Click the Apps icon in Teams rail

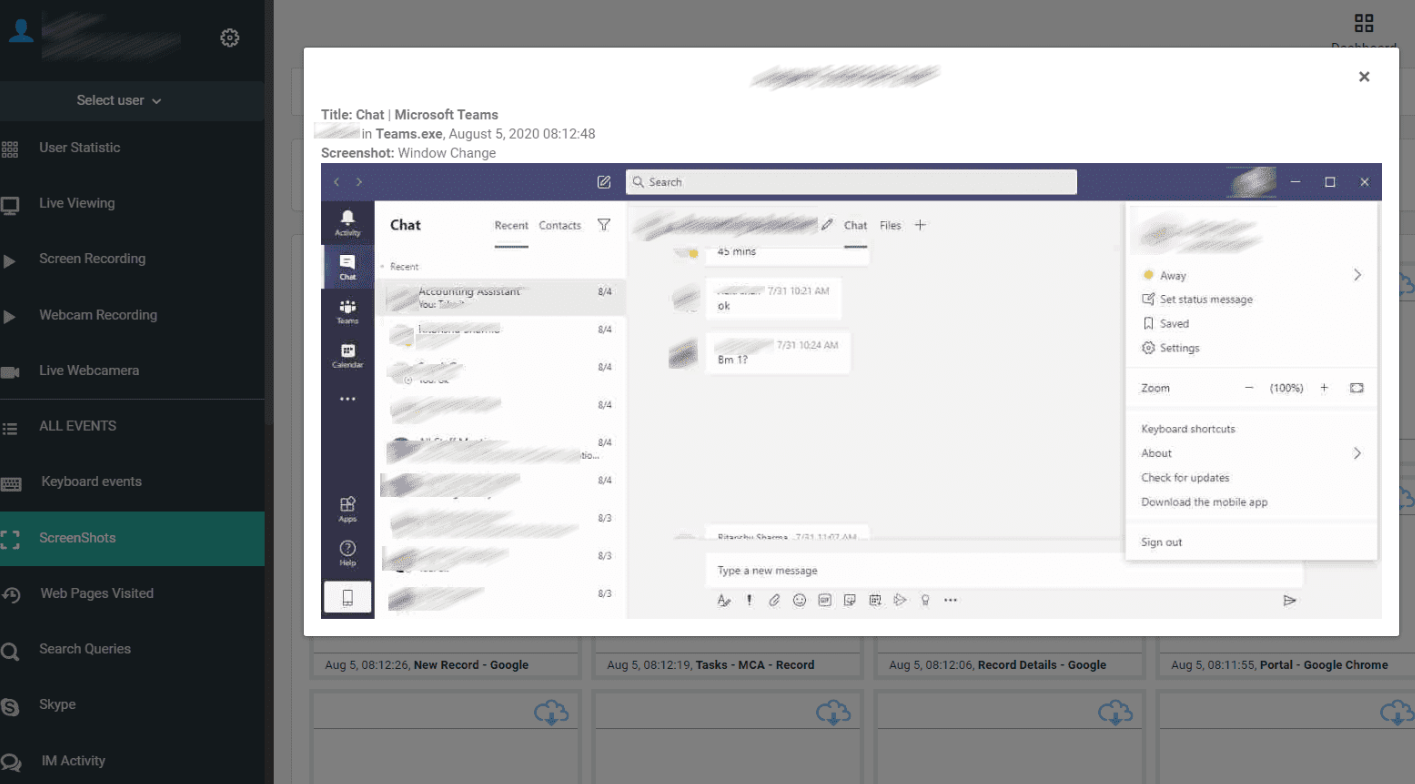pos(347,508)
